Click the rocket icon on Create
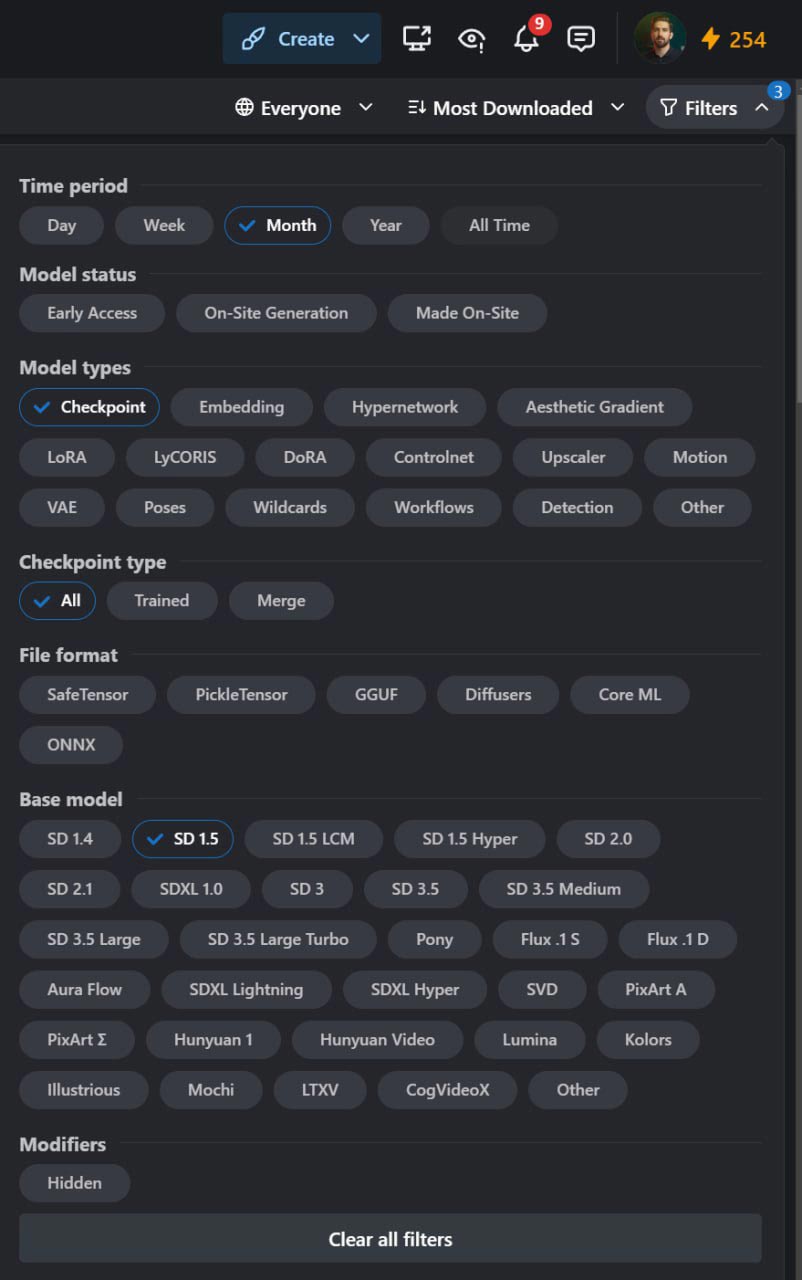Screen dimensions: 802x1280 click(x=254, y=39)
